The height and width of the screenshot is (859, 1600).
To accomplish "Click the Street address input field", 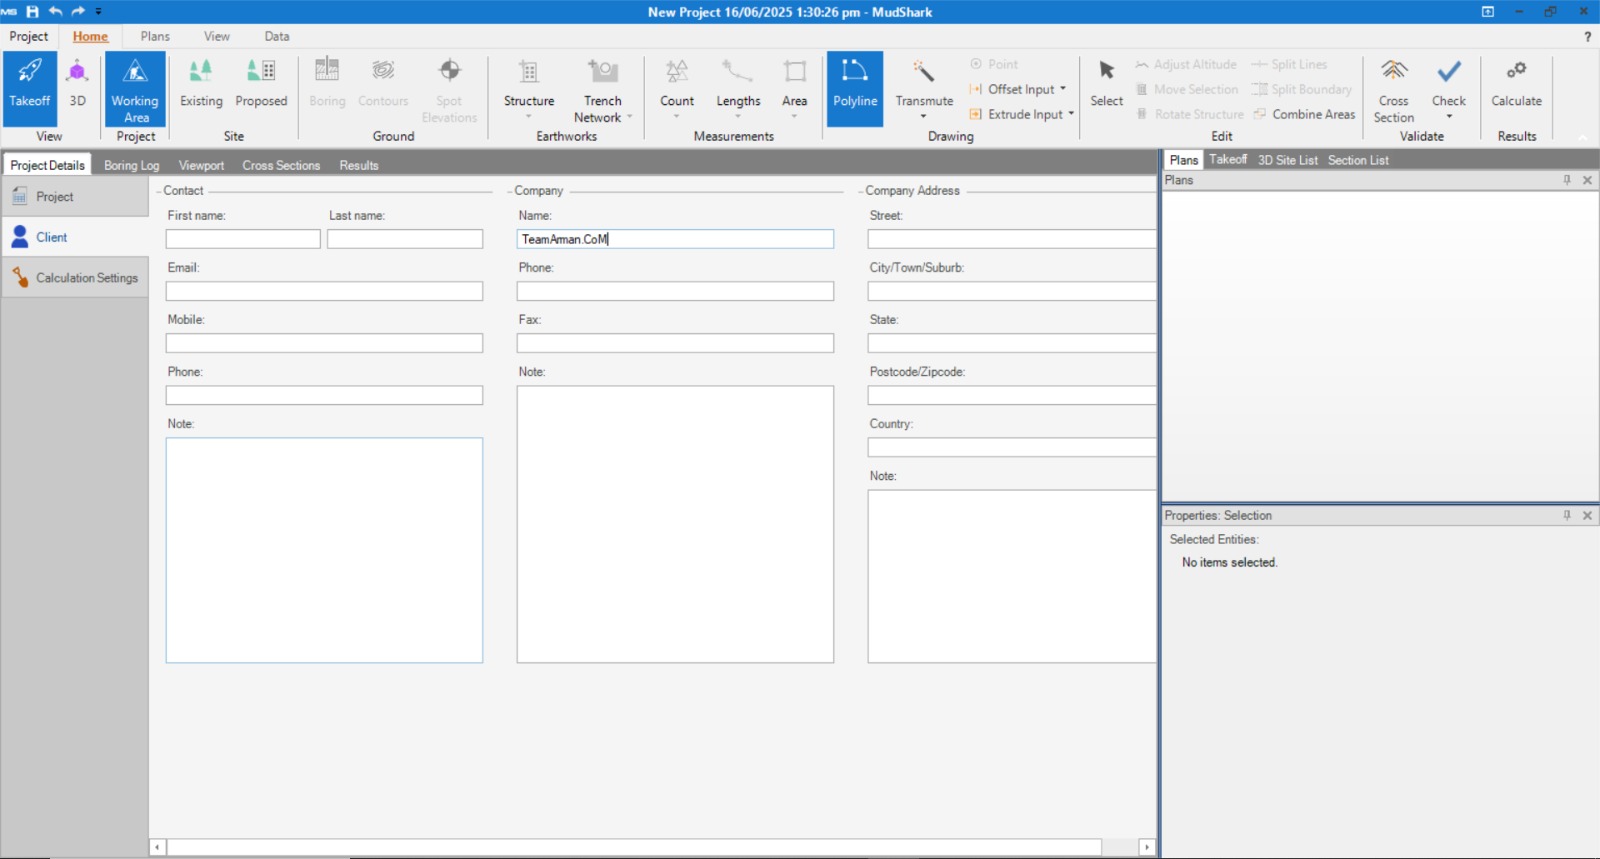I will coord(1012,239).
